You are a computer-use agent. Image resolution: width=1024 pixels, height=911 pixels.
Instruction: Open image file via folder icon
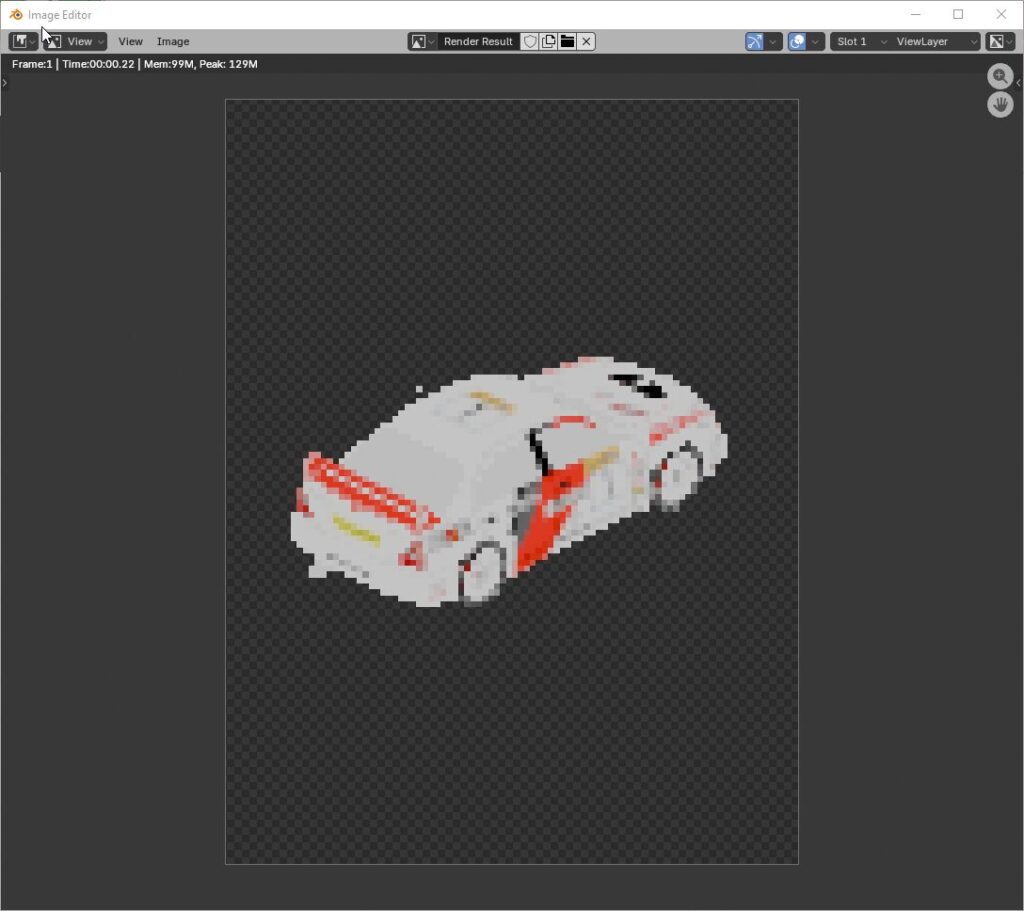[567, 41]
